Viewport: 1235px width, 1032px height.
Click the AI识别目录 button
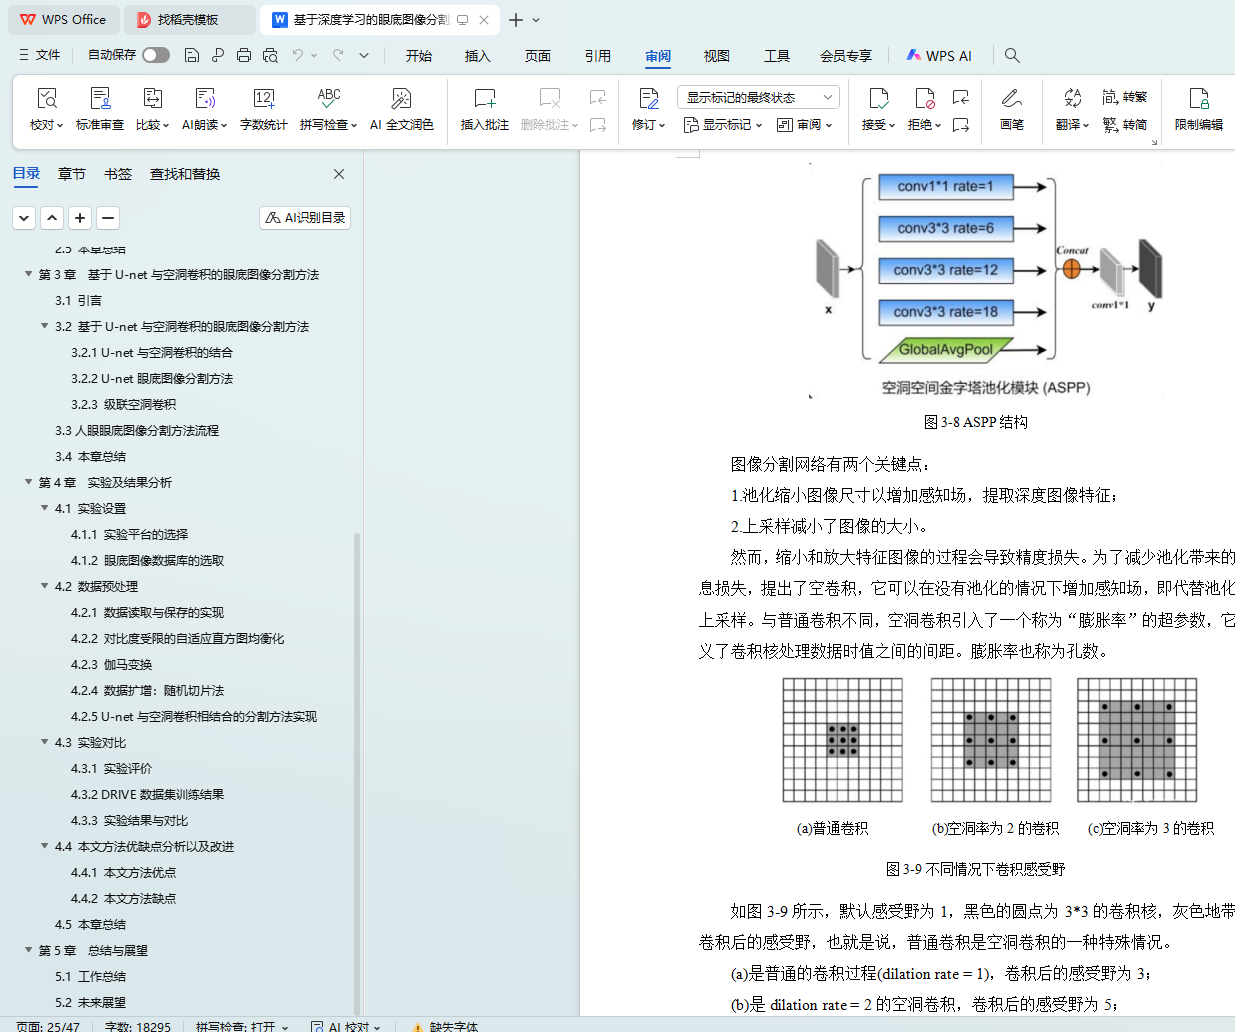click(x=305, y=217)
